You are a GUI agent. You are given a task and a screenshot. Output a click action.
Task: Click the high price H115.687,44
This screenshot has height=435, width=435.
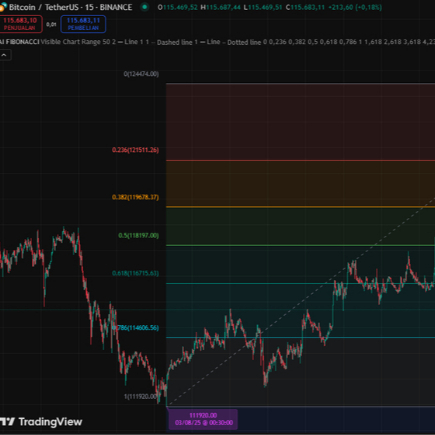click(x=220, y=7)
